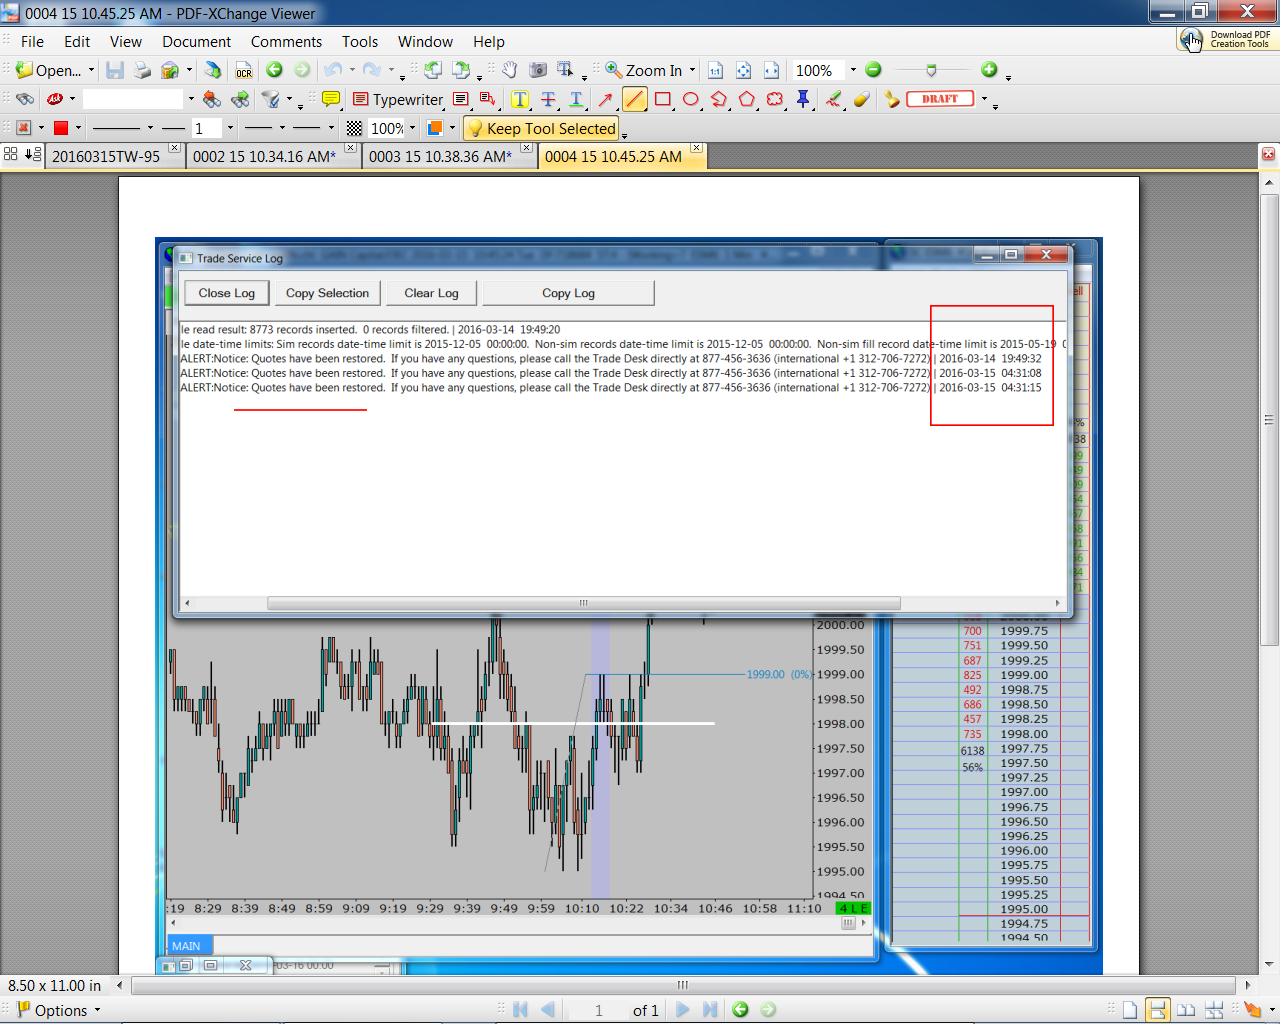The width and height of the screenshot is (1280, 1024).
Task: Select the Highlight text tool
Action: pos(520,99)
